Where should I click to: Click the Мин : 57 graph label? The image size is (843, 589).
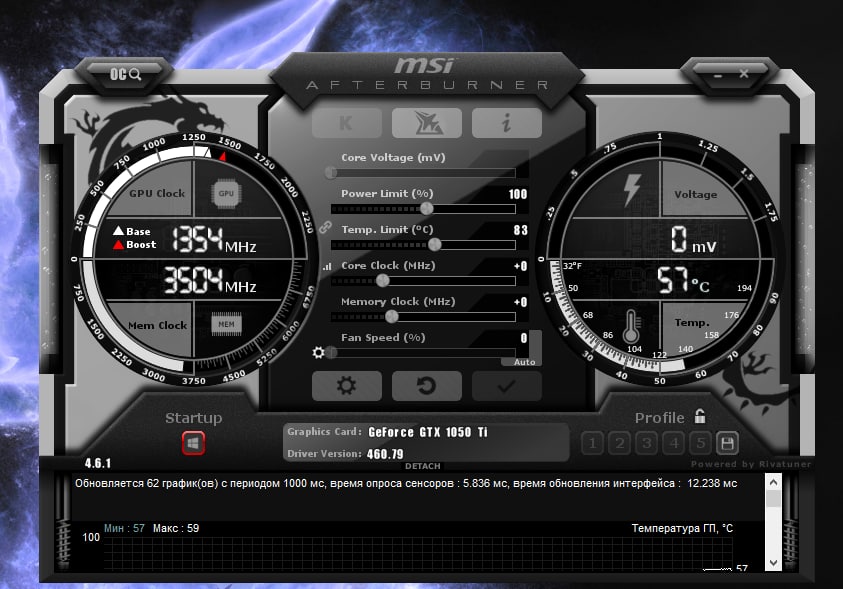point(124,528)
